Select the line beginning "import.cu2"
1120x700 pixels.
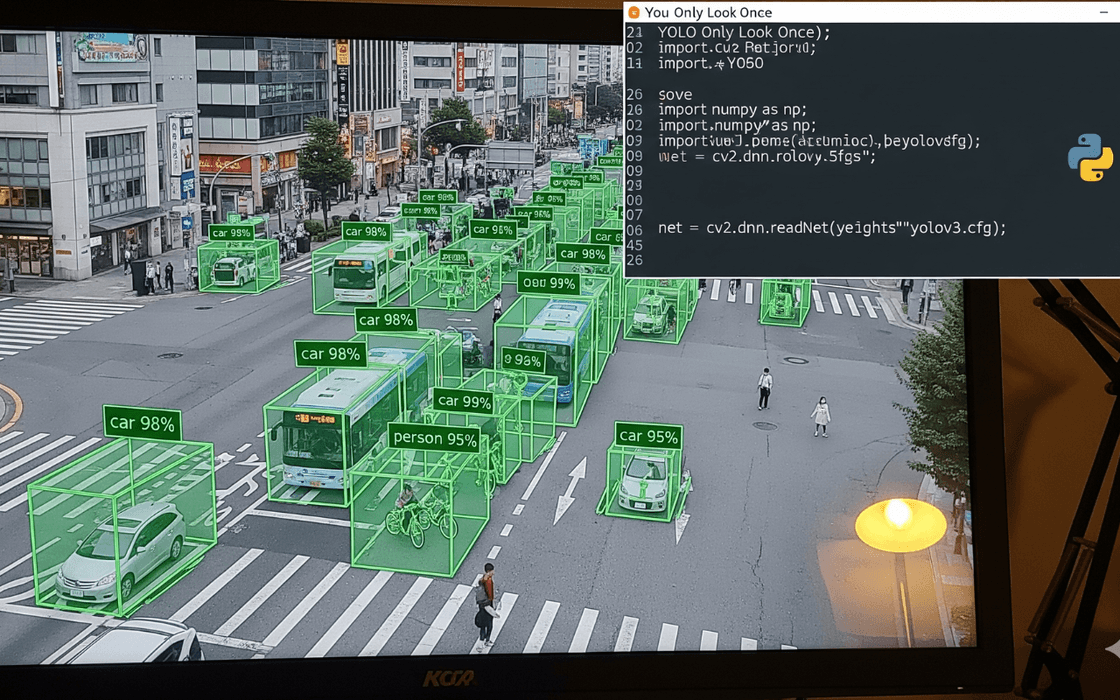click(x=736, y=48)
